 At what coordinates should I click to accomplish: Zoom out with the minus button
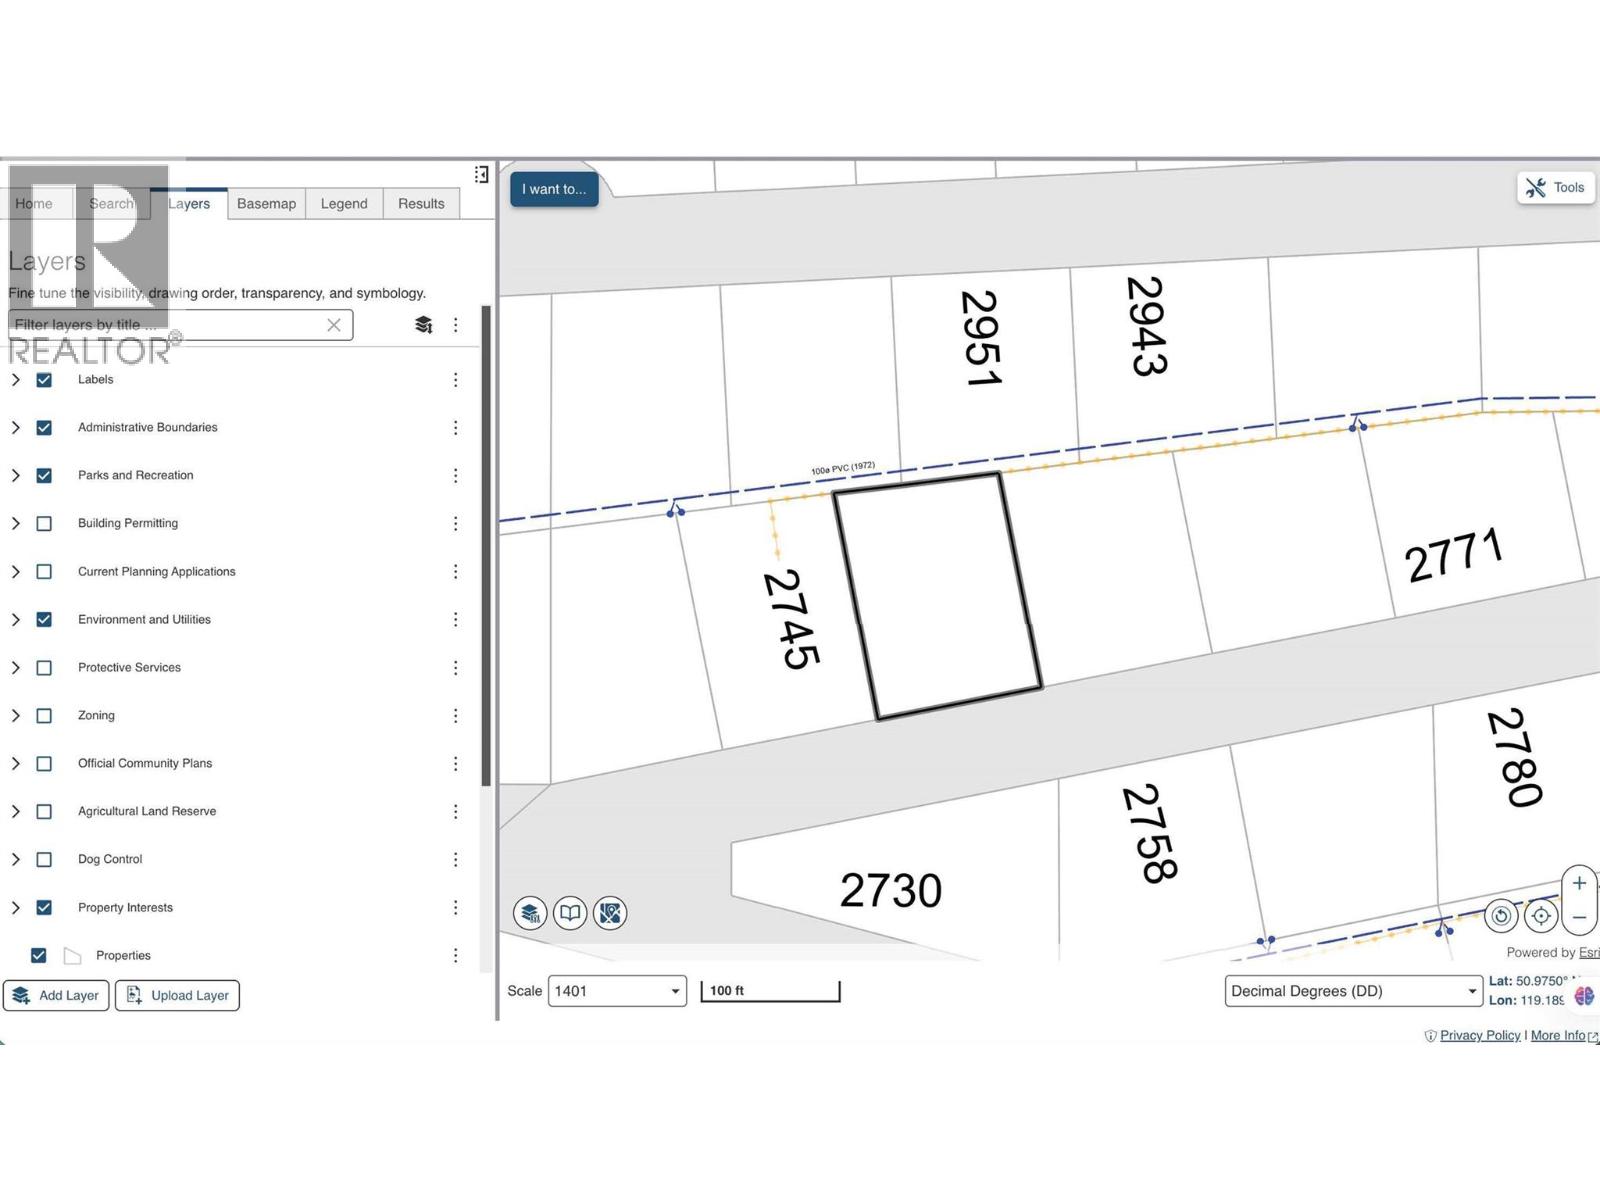[x=1579, y=917]
